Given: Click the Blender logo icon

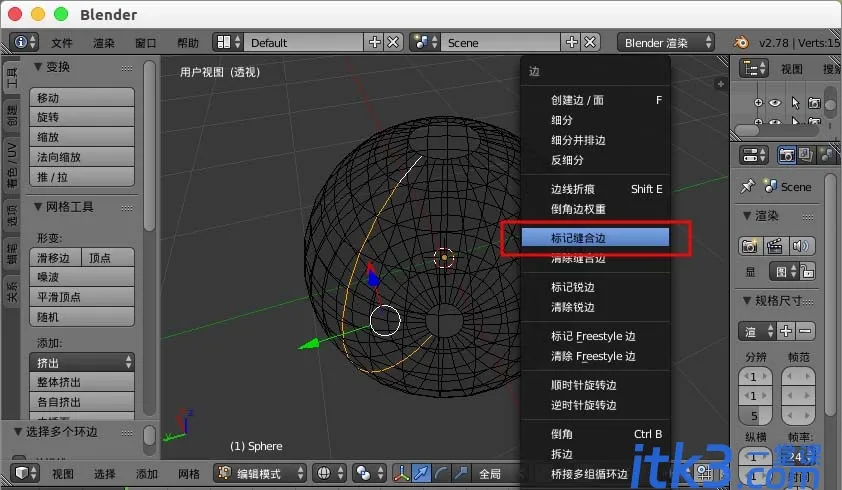Looking at the screenshot, I should [x=741, y=42].
